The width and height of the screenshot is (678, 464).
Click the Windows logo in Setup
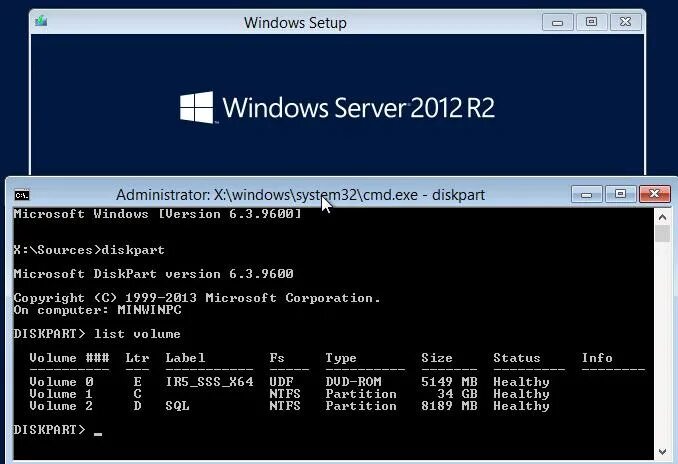(197, 107)
